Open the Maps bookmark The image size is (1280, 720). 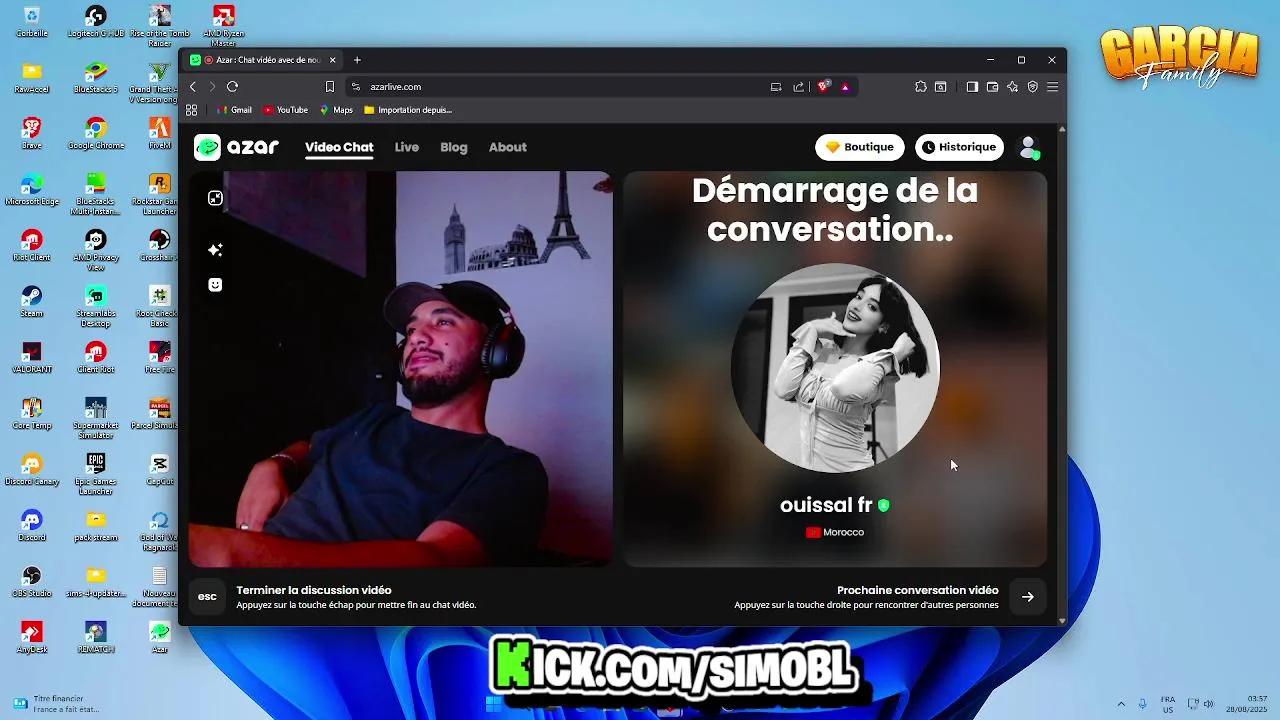[336, 110]
